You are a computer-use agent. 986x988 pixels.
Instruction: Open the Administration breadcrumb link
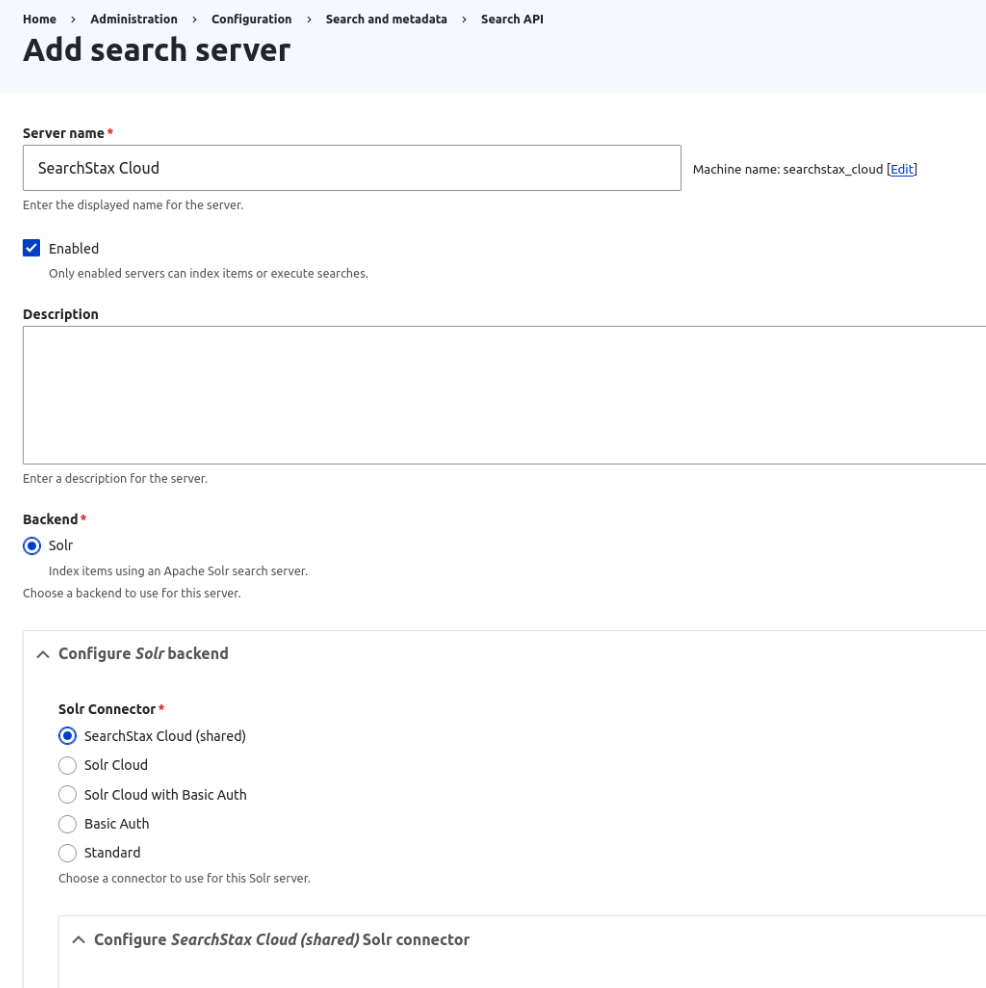(x=134, y=19)
